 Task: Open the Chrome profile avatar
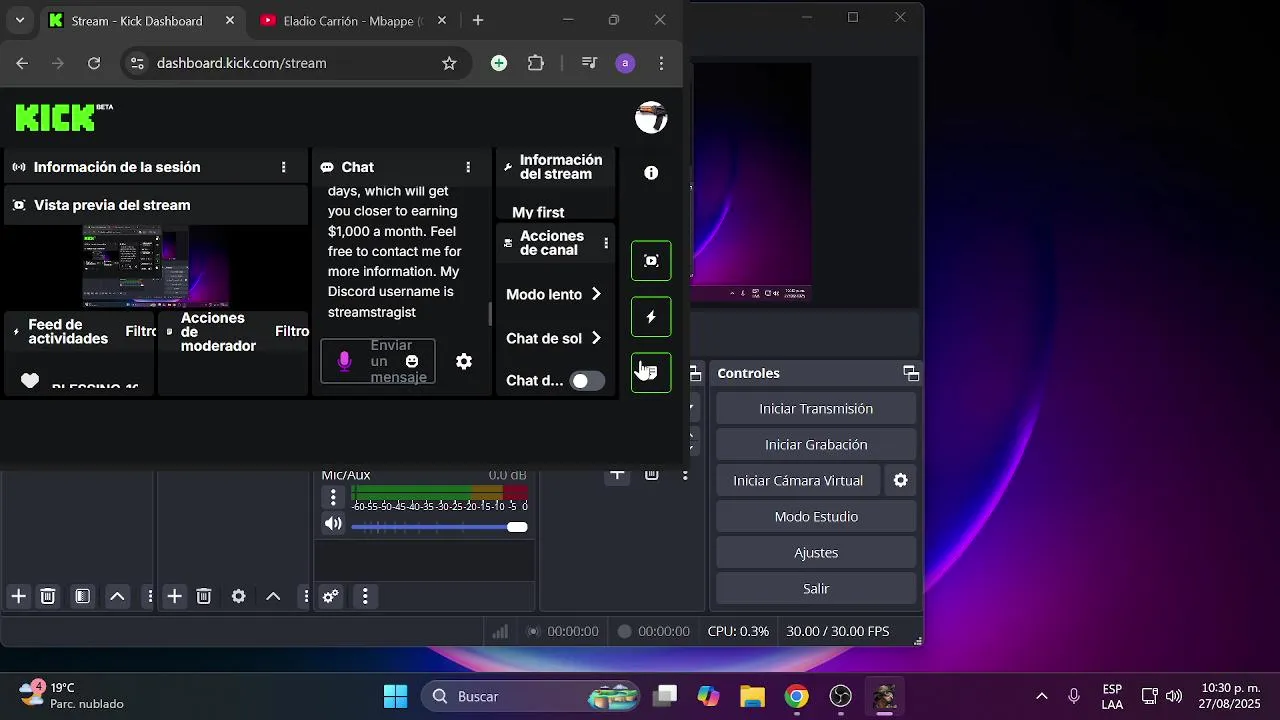pos(625,63)
